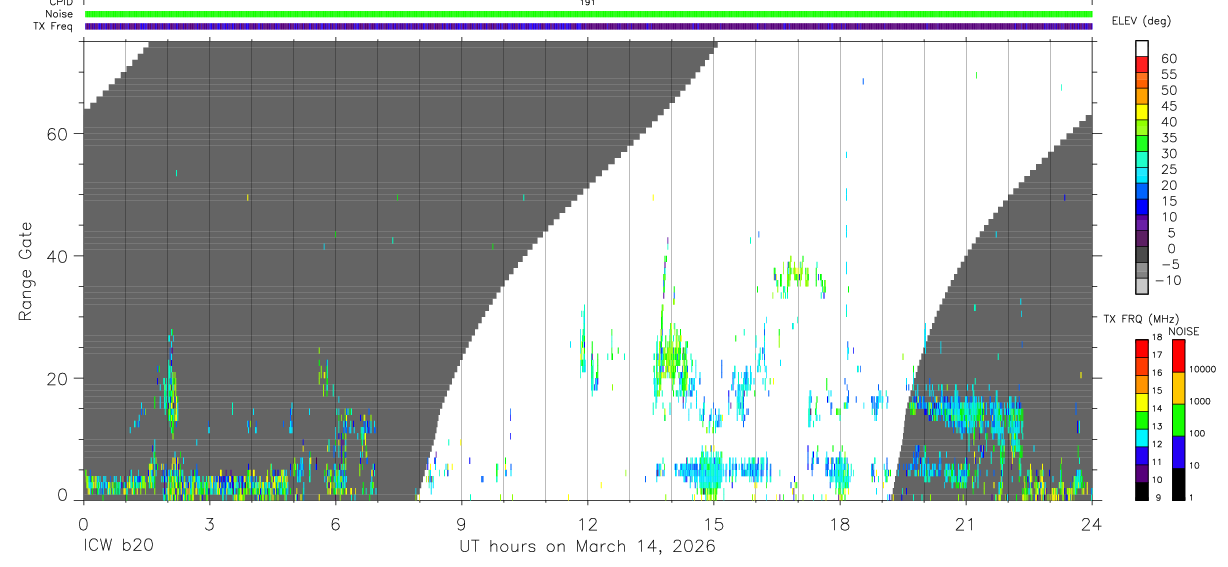Click the 1000 label on the NOISE legend
1228x567 pixels.
pos(1200,401)
